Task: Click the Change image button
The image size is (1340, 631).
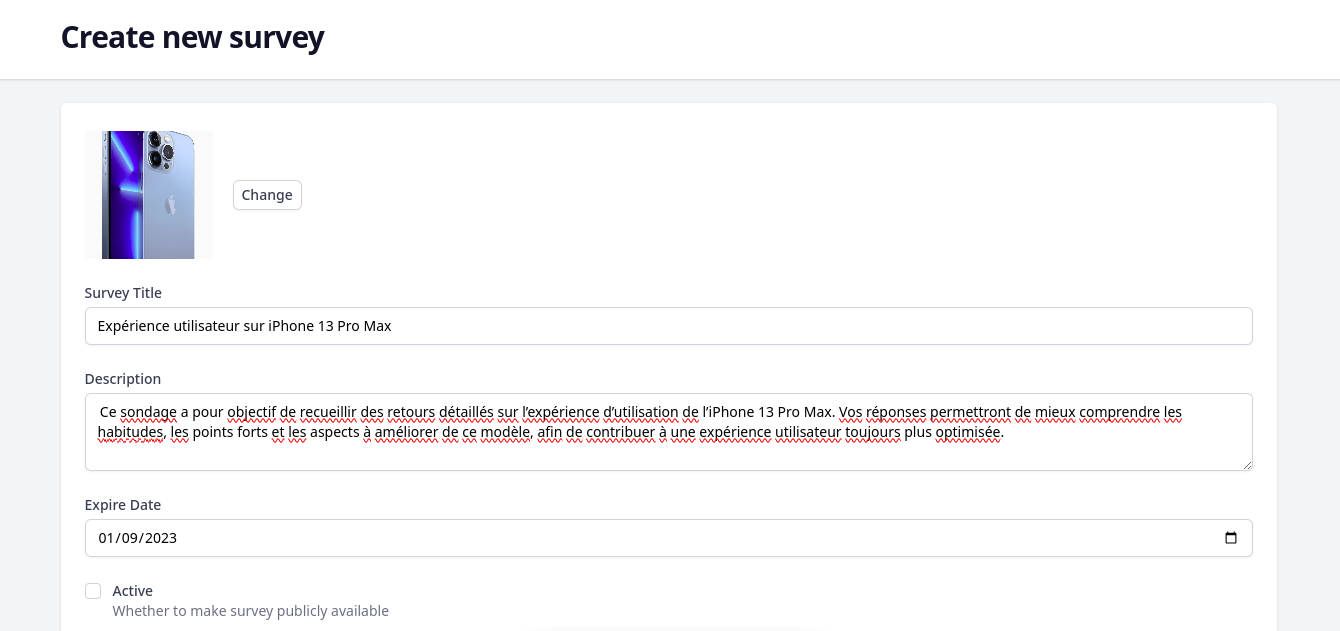Action: (267, 195)
